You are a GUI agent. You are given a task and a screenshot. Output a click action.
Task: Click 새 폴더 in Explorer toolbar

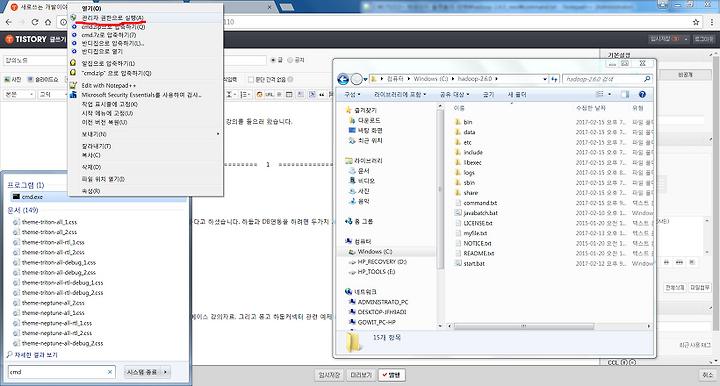pyautogui.click(x=517, y=95)
